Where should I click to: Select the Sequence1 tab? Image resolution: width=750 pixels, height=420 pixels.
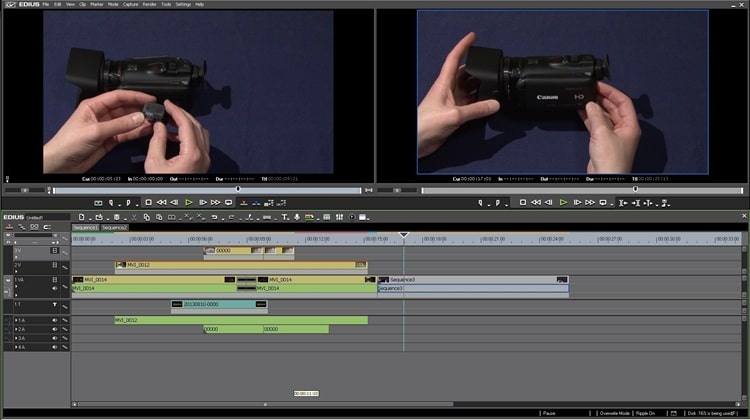[x=85, y=228]
